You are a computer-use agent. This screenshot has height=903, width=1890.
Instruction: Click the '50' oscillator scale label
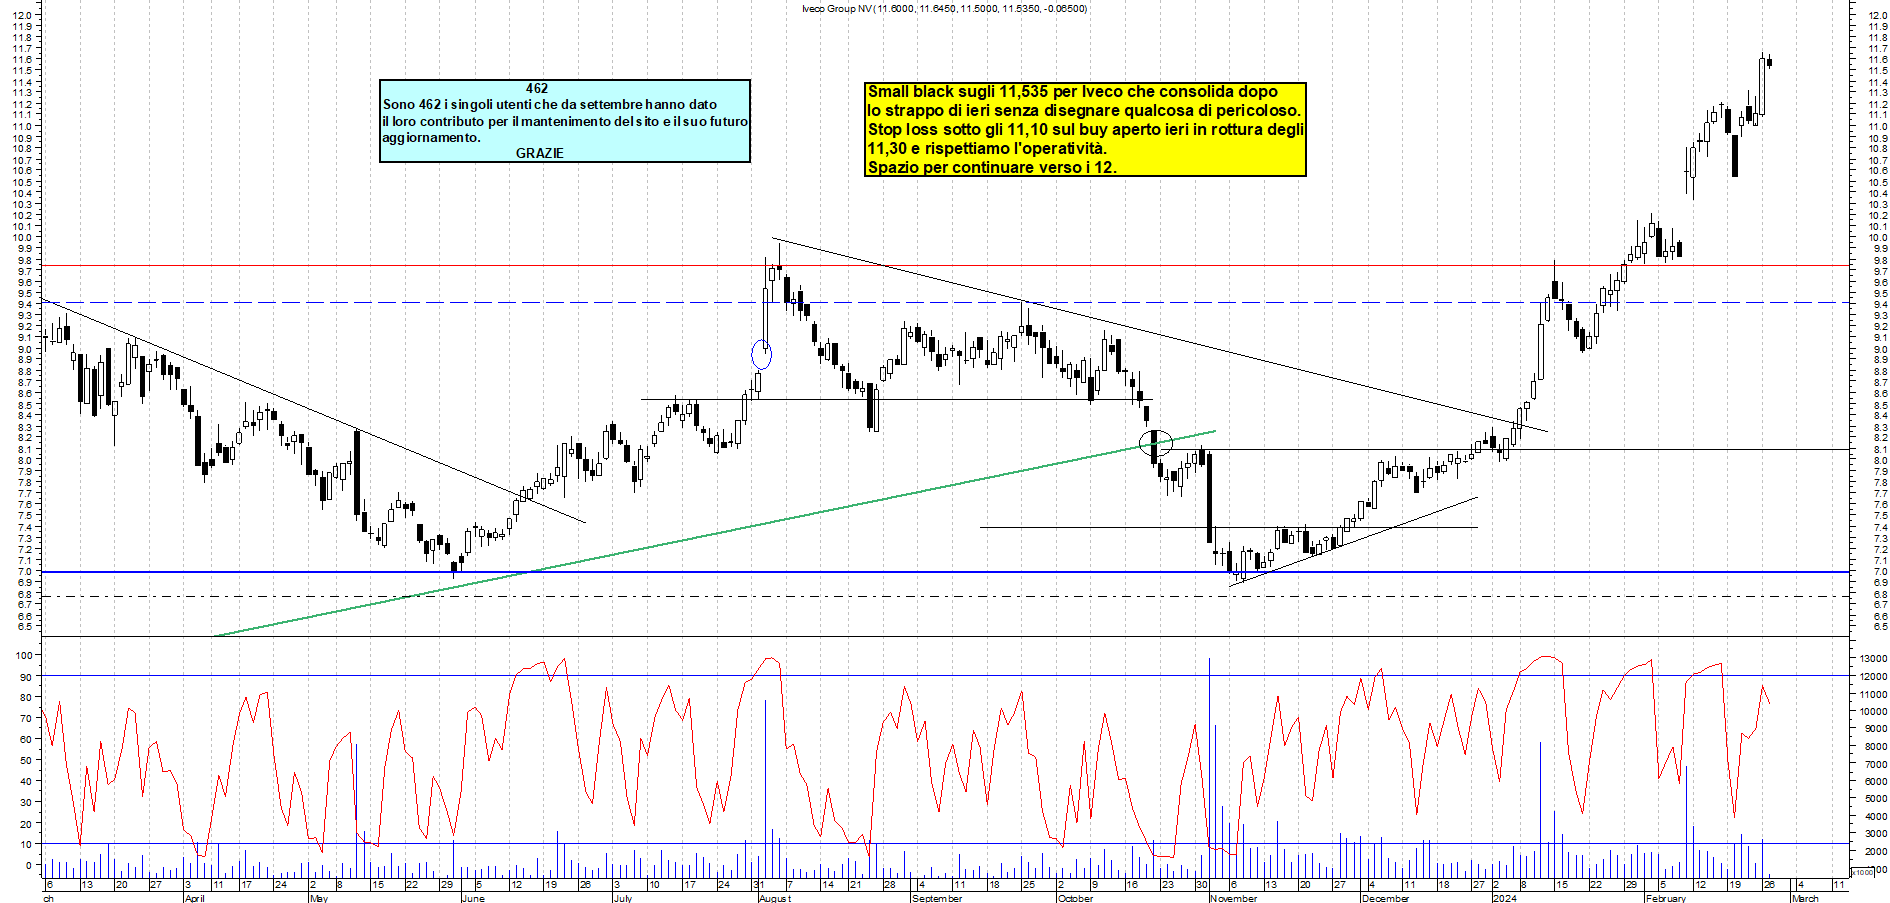26,760
